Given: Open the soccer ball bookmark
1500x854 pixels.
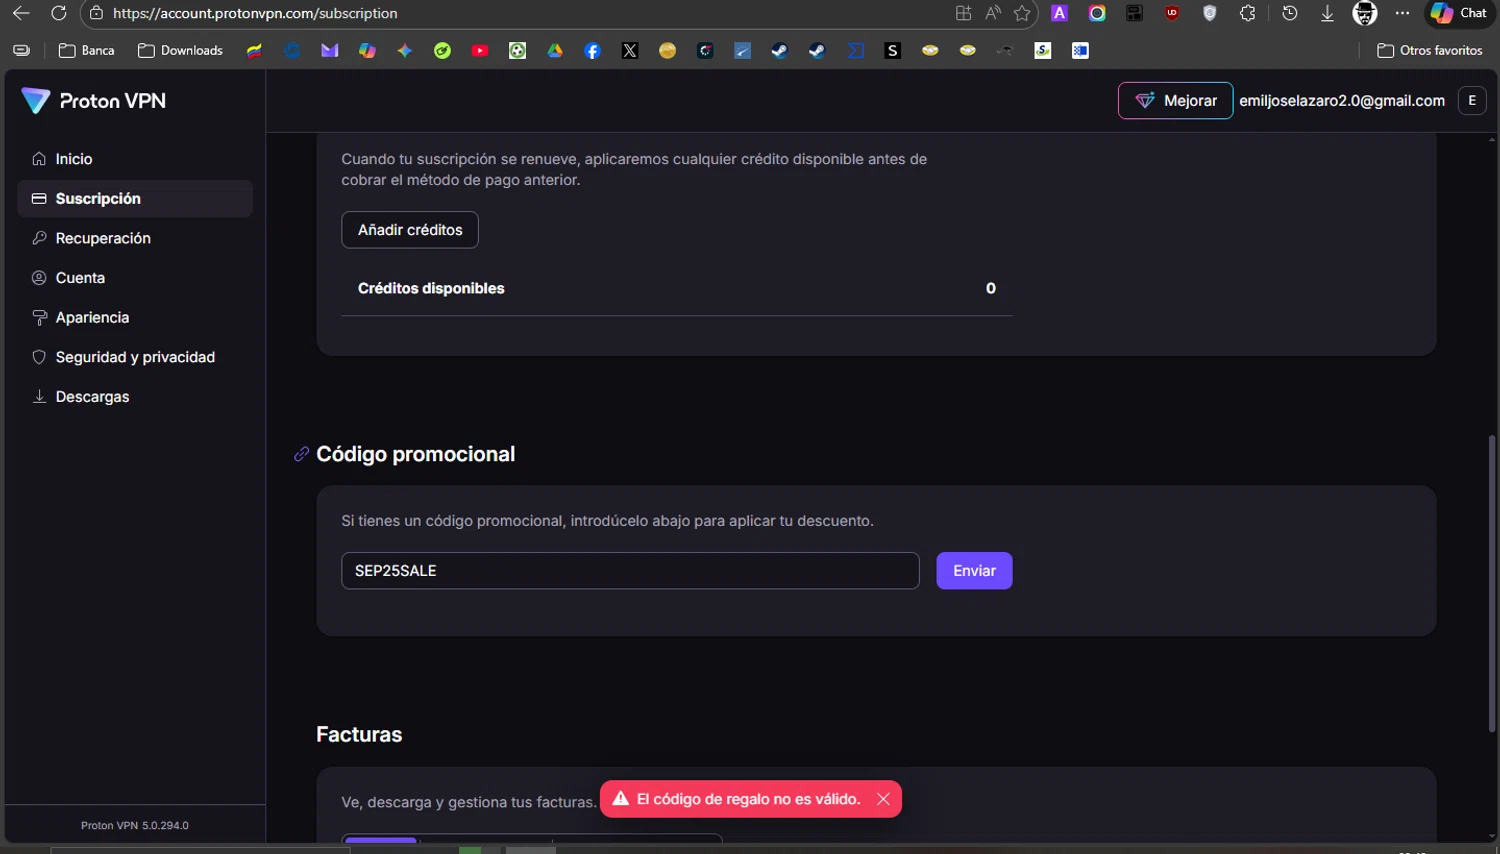Looking at the screenshot, I should (517, 50).
